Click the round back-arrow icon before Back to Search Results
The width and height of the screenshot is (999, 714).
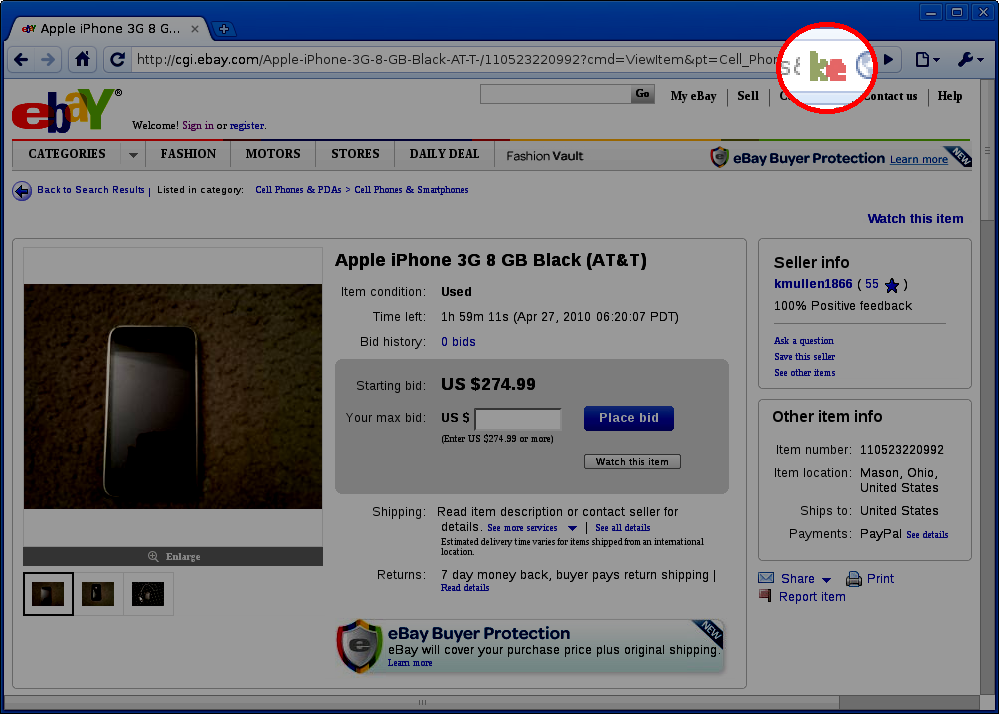pos(22,190)
